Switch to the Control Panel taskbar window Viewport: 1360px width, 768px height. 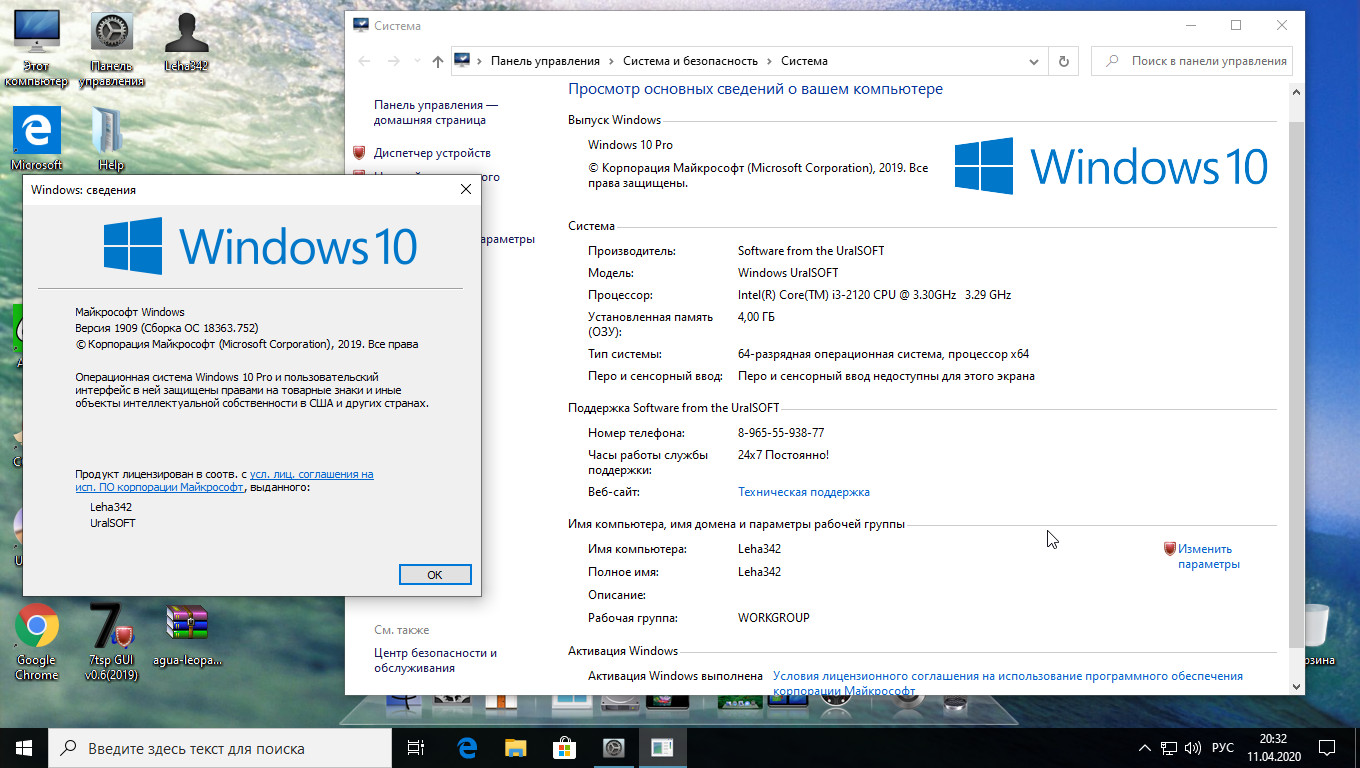pos(613,747)
